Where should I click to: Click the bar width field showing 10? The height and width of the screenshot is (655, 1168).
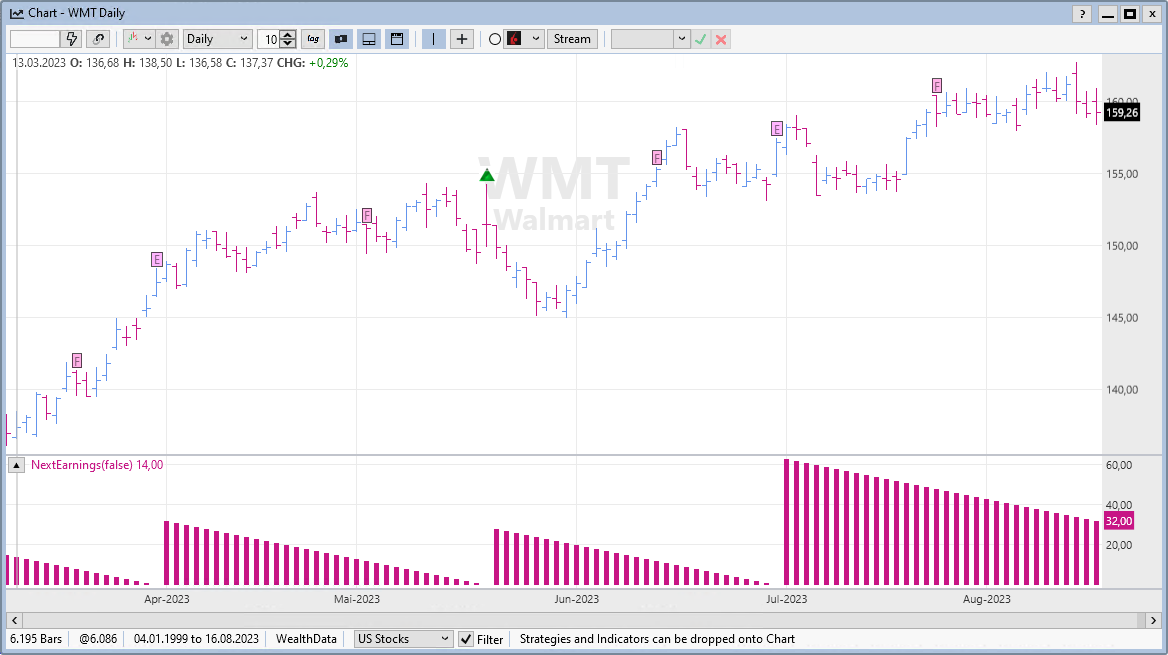tap(270, 39)
